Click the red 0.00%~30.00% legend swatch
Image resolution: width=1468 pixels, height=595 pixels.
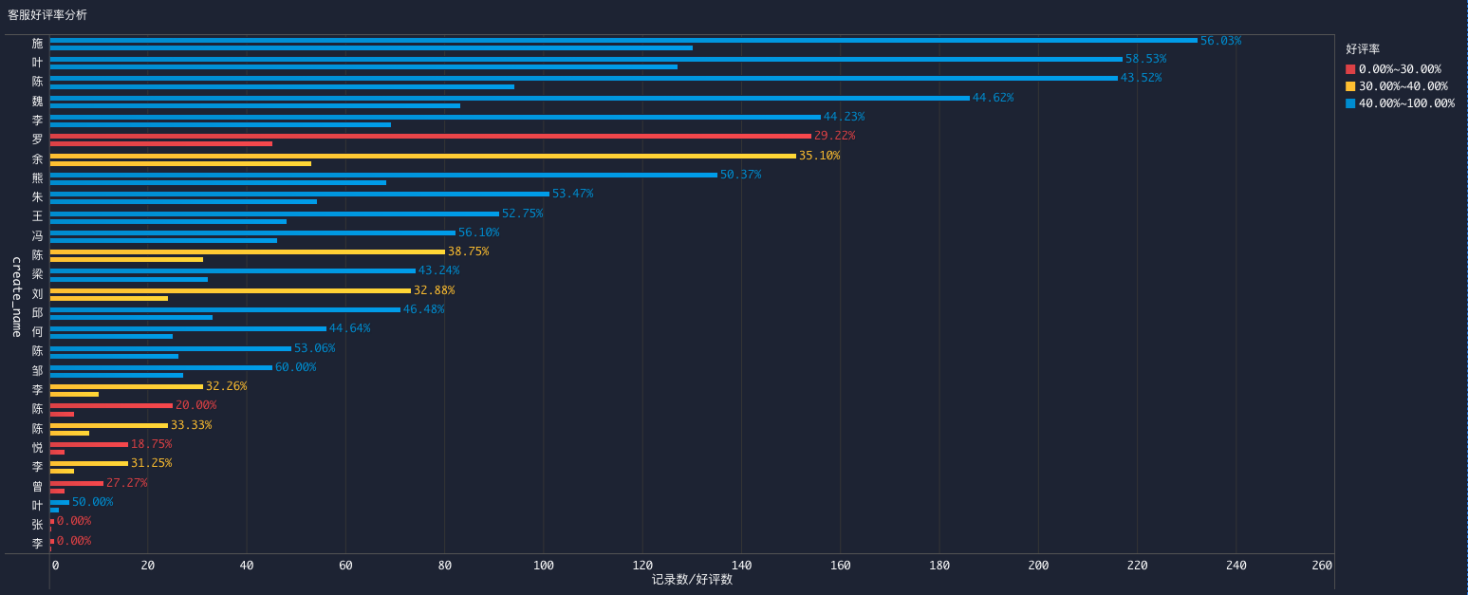click(1350, 69)
